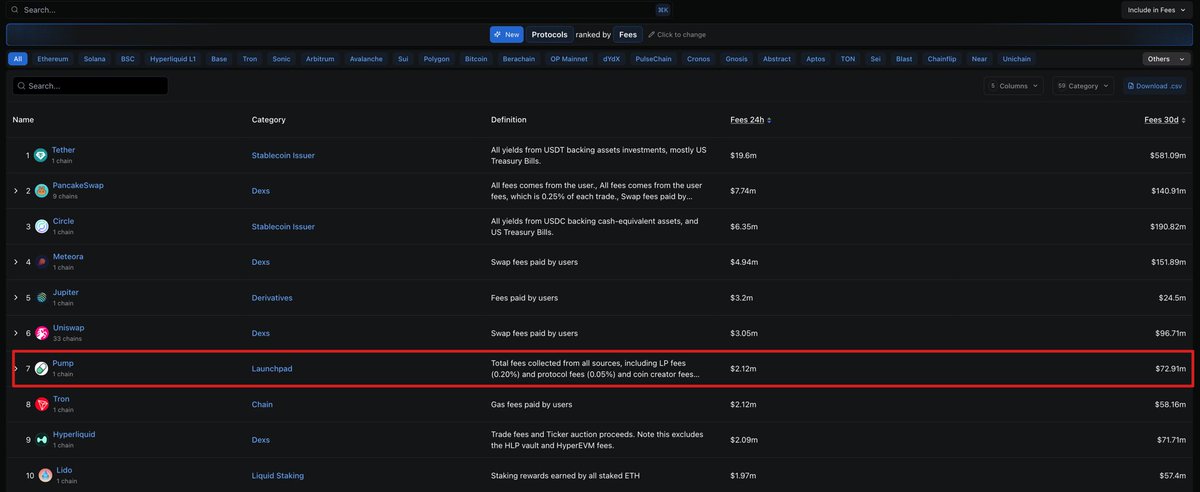Expand the Jupiter row chevron
Screen dimensions: 1200x492
pos(15,297)
